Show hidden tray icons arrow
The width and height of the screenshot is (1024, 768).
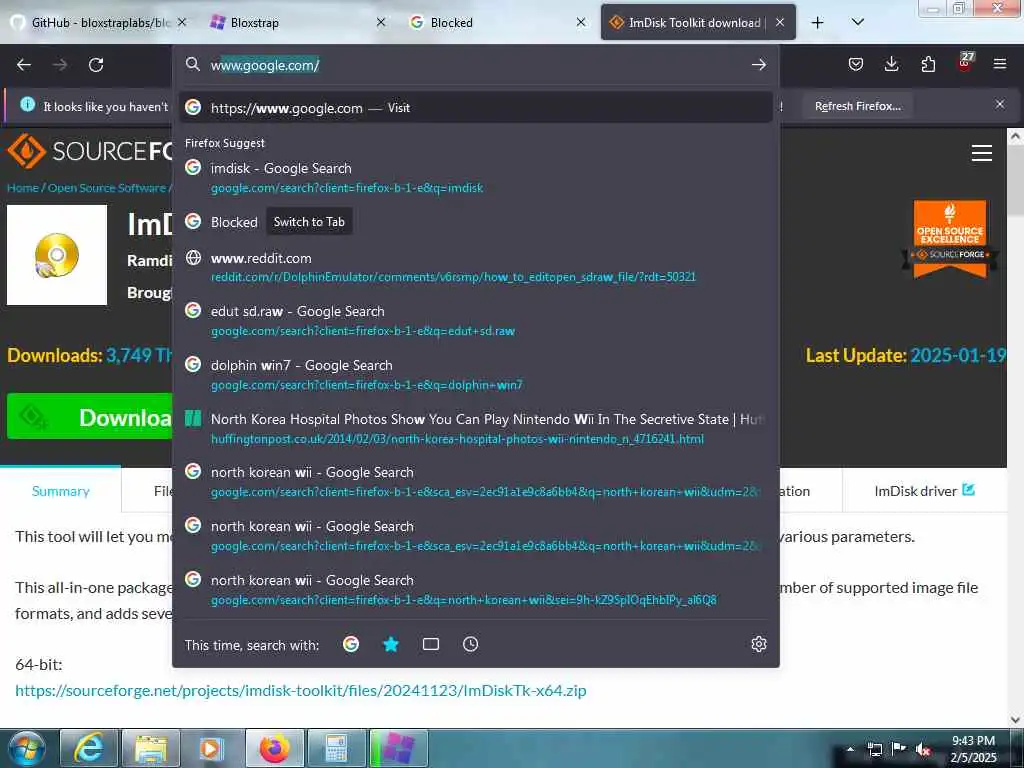click(x=850, y=749)
